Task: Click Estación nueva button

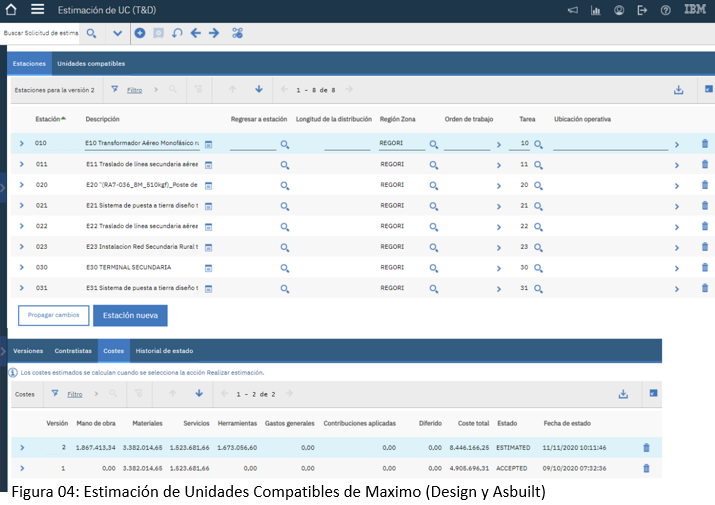Action: [x=130, y=315]
